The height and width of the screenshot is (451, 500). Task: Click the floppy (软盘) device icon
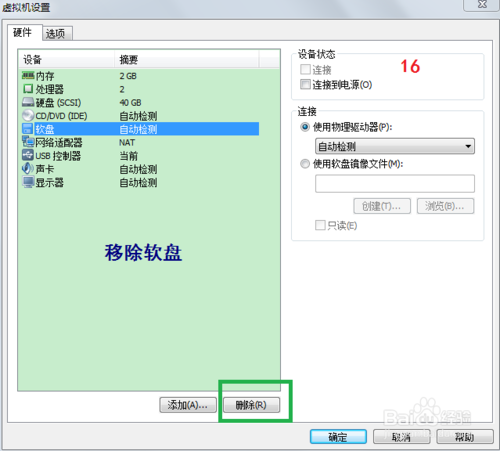[28, 129]
